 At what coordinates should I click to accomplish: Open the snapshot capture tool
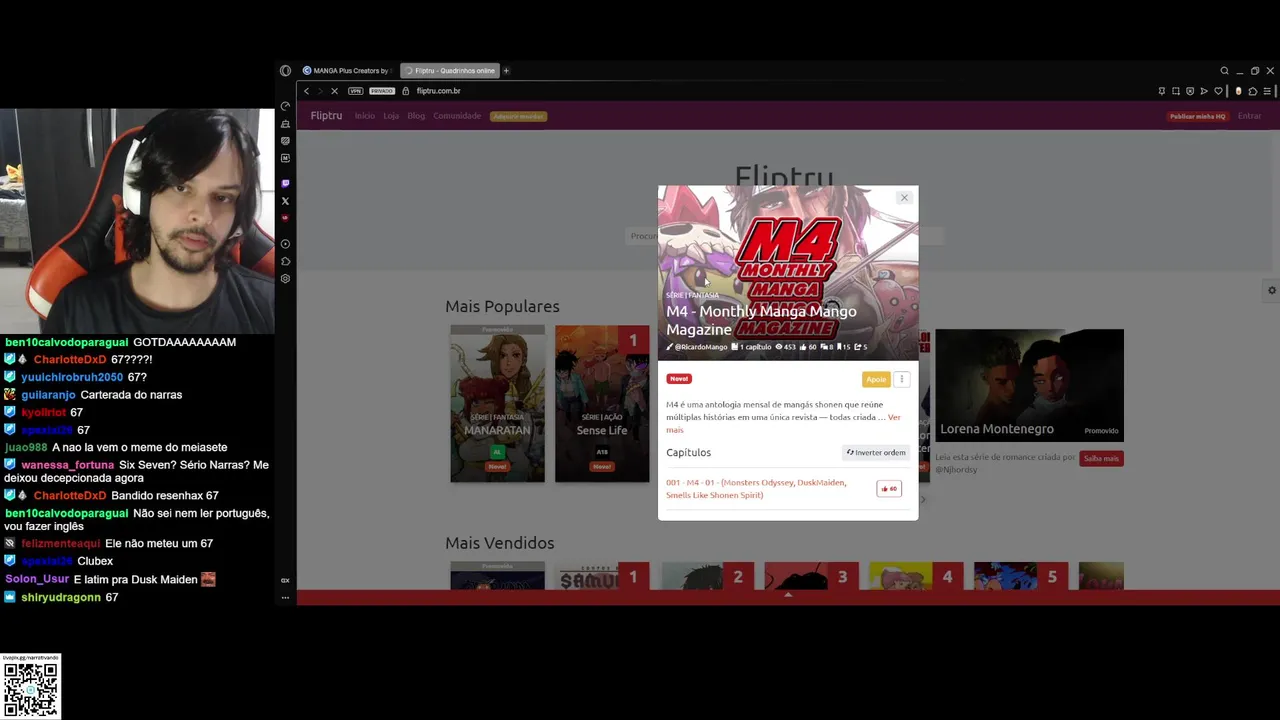pos(1176,91)
